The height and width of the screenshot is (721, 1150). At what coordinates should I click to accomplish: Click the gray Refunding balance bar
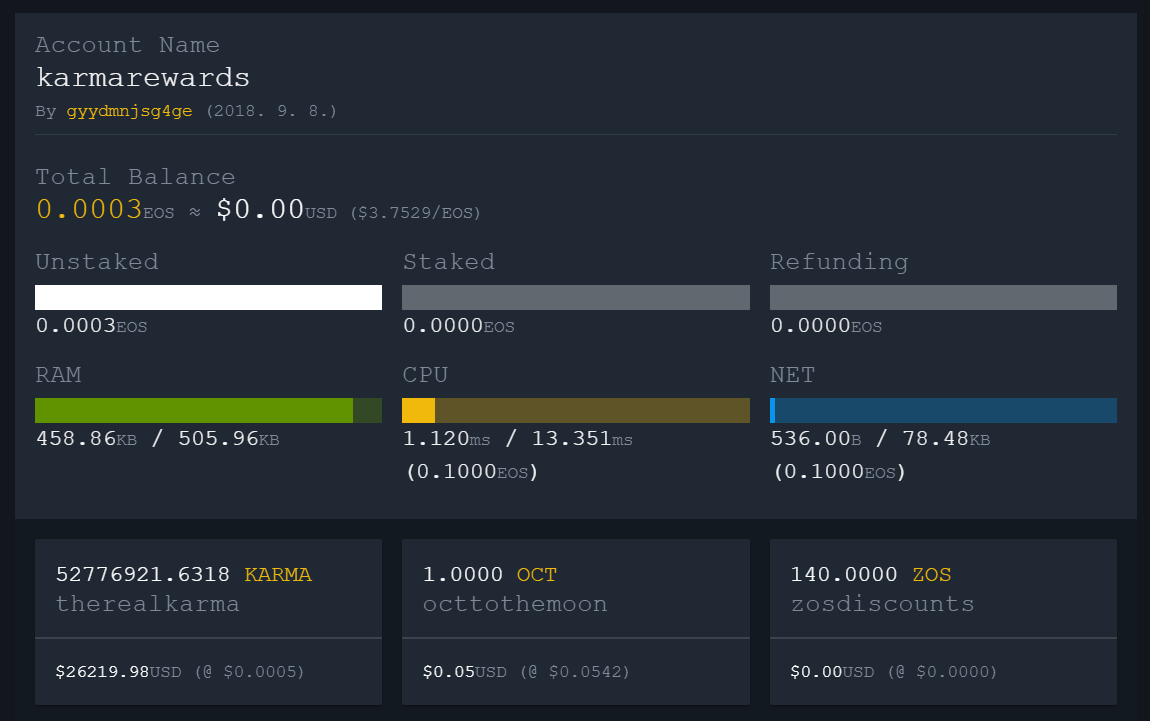click(x=943, y=297)
